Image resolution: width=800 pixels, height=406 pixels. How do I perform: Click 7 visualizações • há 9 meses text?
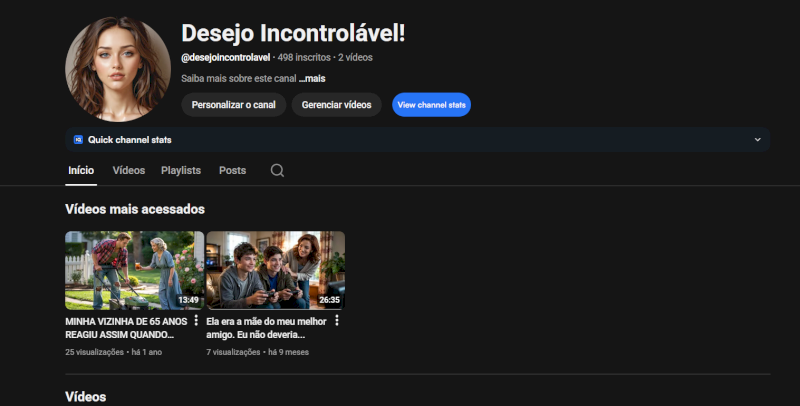pyautogui.click(x=257, y=352)
